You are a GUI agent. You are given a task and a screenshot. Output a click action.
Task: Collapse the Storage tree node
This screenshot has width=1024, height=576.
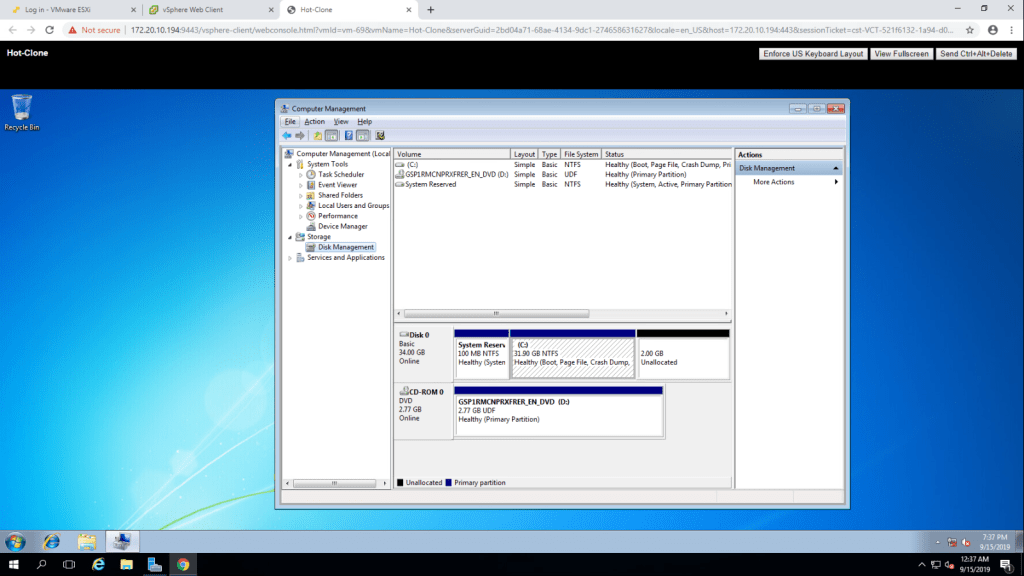click(x=290, y=237)
